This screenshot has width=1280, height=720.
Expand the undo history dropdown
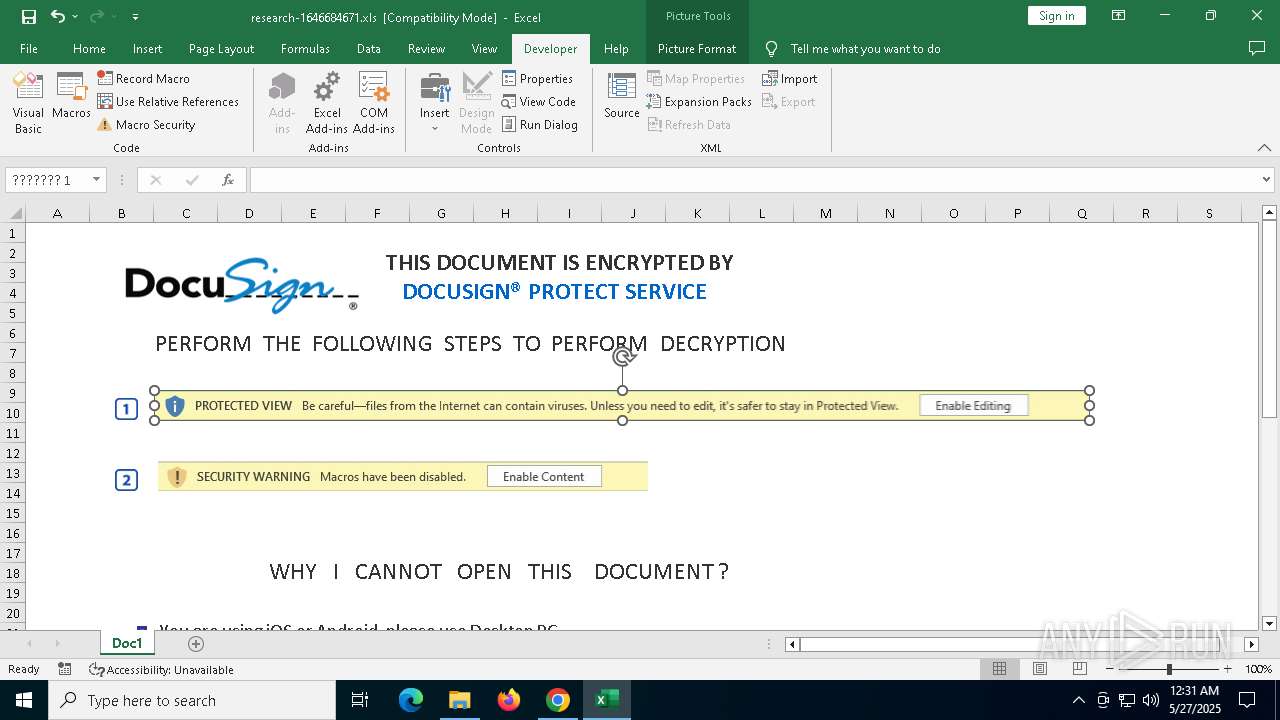(x=75, y=16)
